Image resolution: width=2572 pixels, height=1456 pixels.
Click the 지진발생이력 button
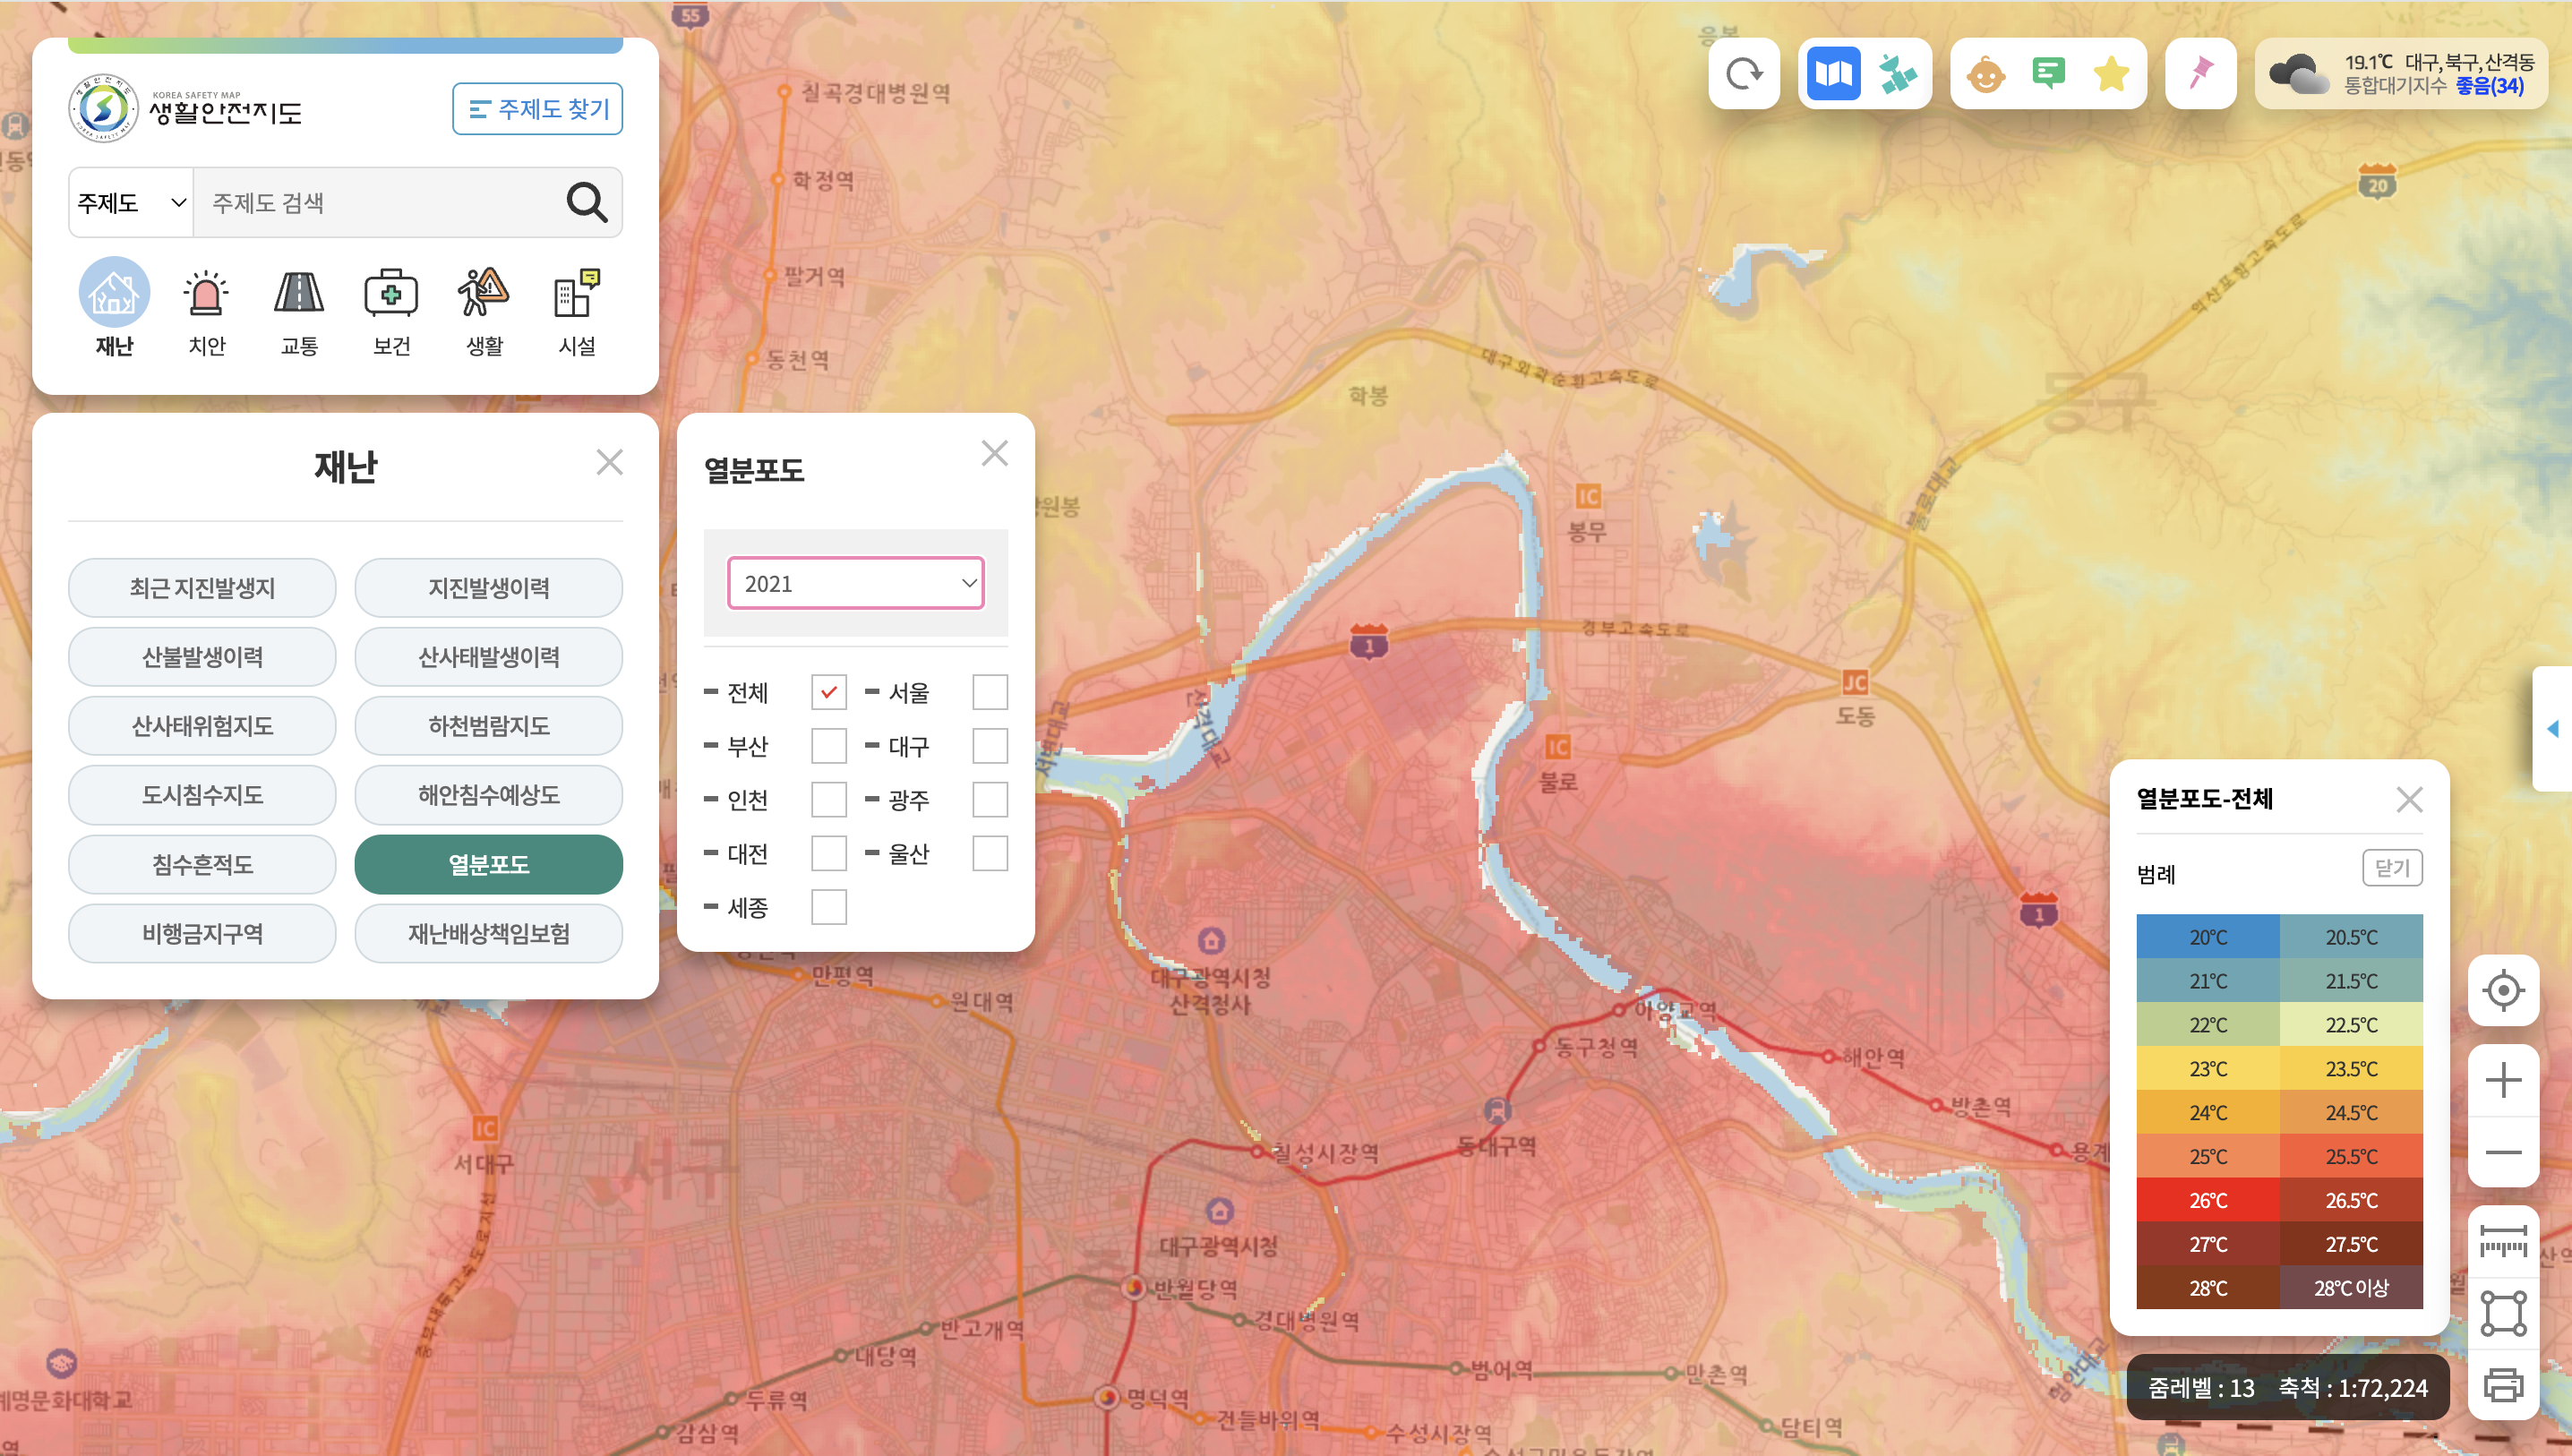(488, 588)
